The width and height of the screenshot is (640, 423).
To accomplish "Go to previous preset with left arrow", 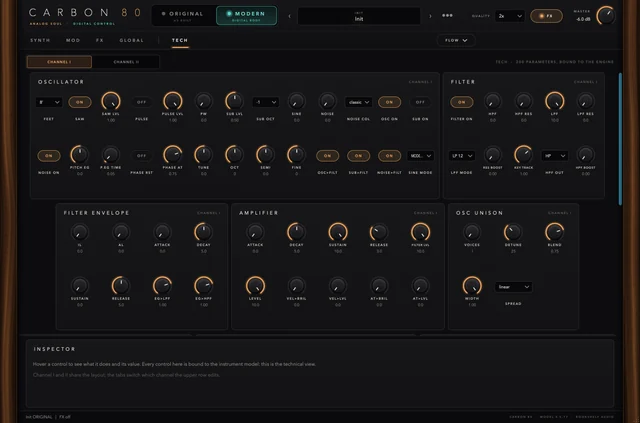I will click(x=290, y=16).
